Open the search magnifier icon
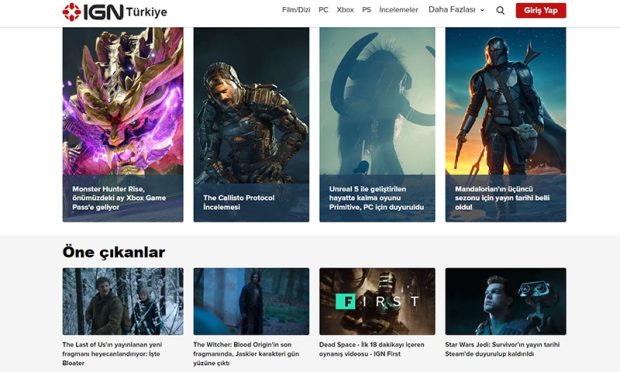The height and width of the screenshot is (372, 620). [x=500, y=11]
